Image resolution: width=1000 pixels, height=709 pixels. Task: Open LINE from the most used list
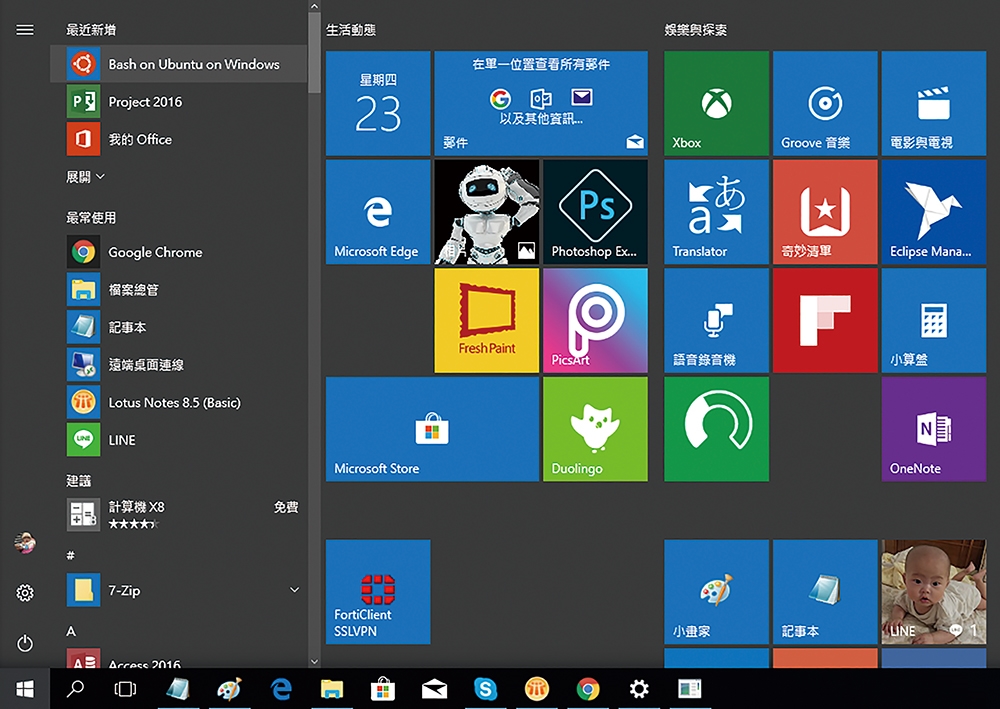(179, 440)
